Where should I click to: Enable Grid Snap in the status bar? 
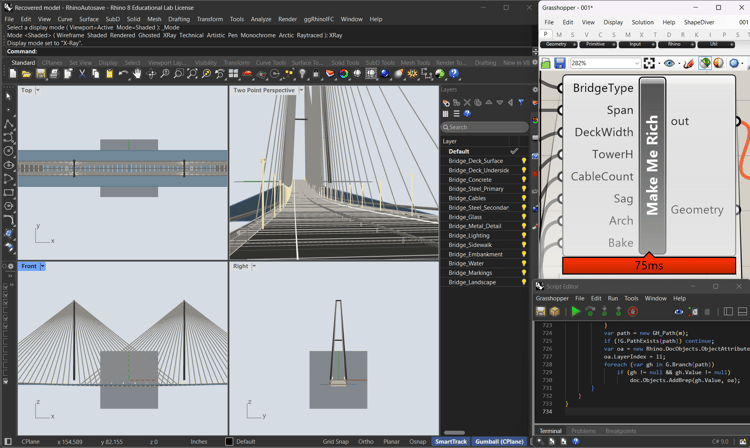[x=335, y=441]
